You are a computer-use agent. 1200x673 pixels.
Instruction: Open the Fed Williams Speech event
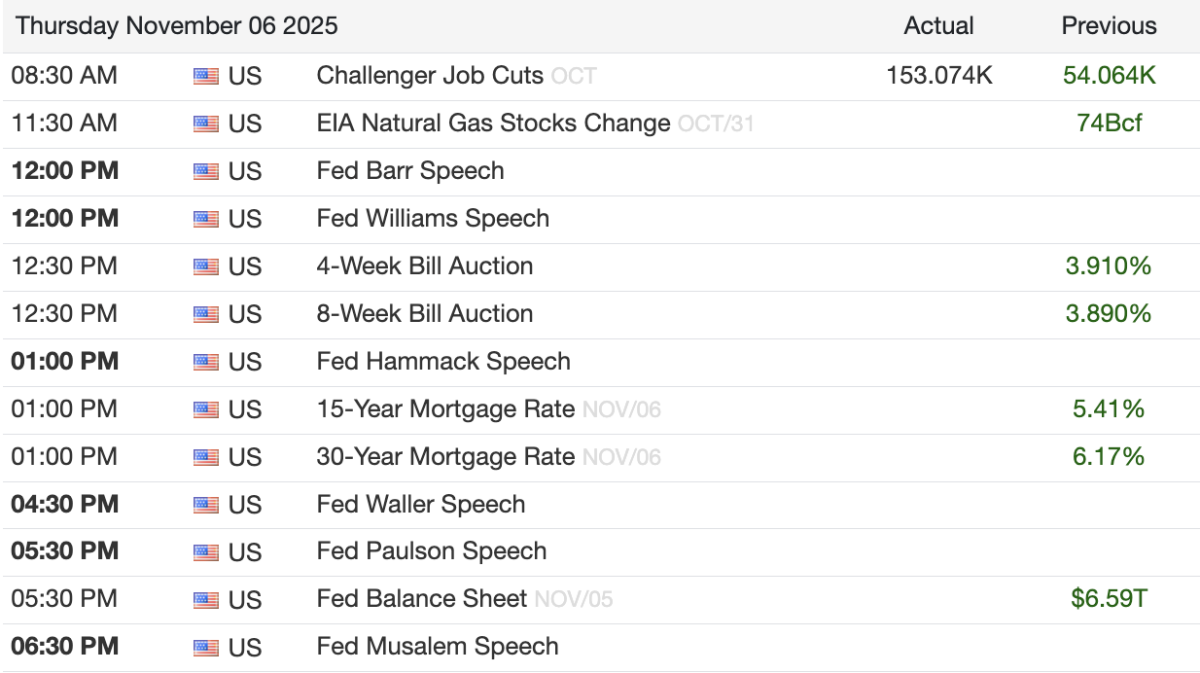pos(432,218)
